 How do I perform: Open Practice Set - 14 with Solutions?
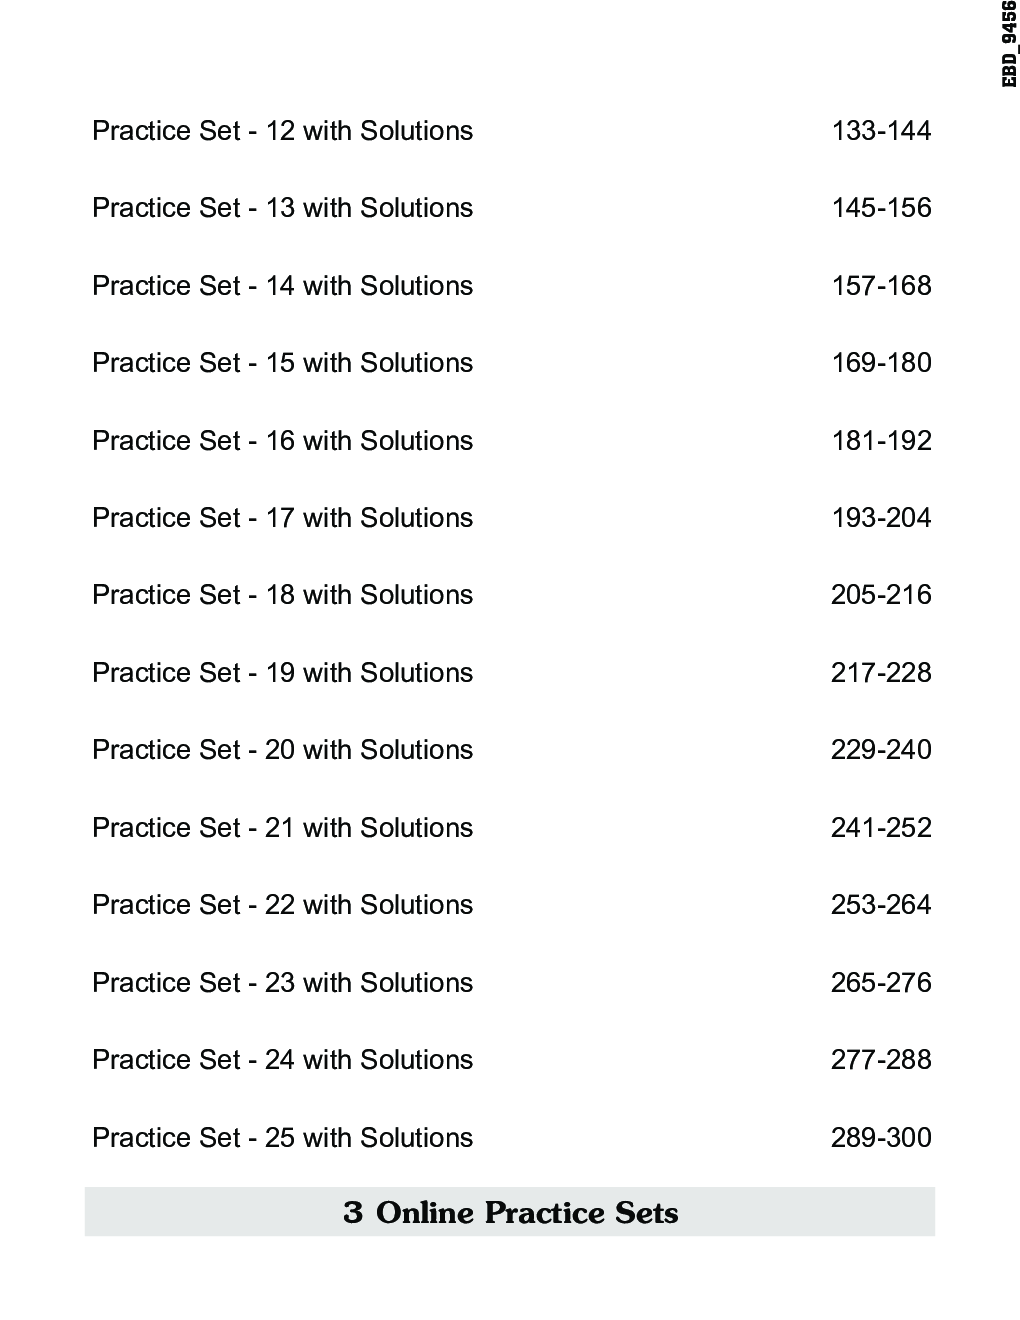282,286
